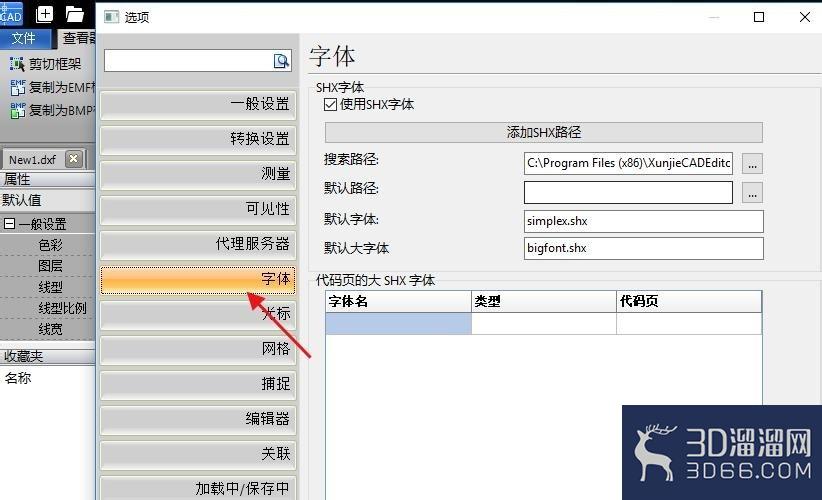Screen dimensions: 822x500
Task: Open the 代理服务器 options category
Action: tap(198, 244)
